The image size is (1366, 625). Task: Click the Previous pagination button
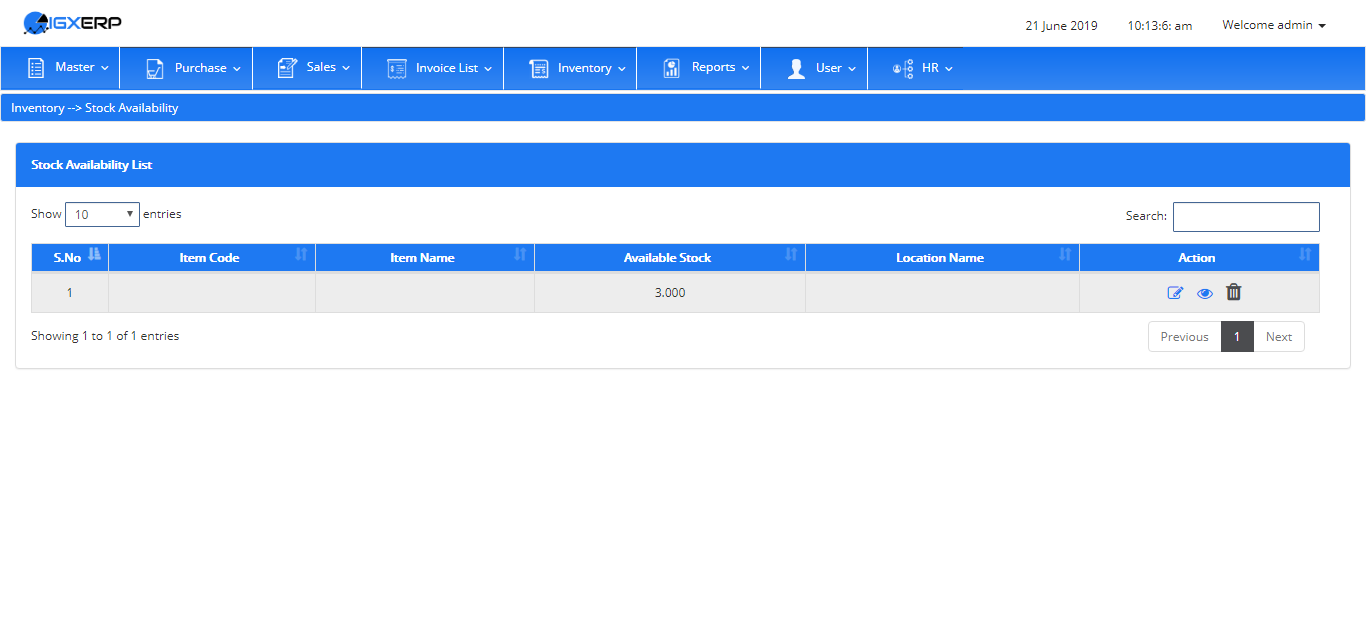click(1185, 337)
